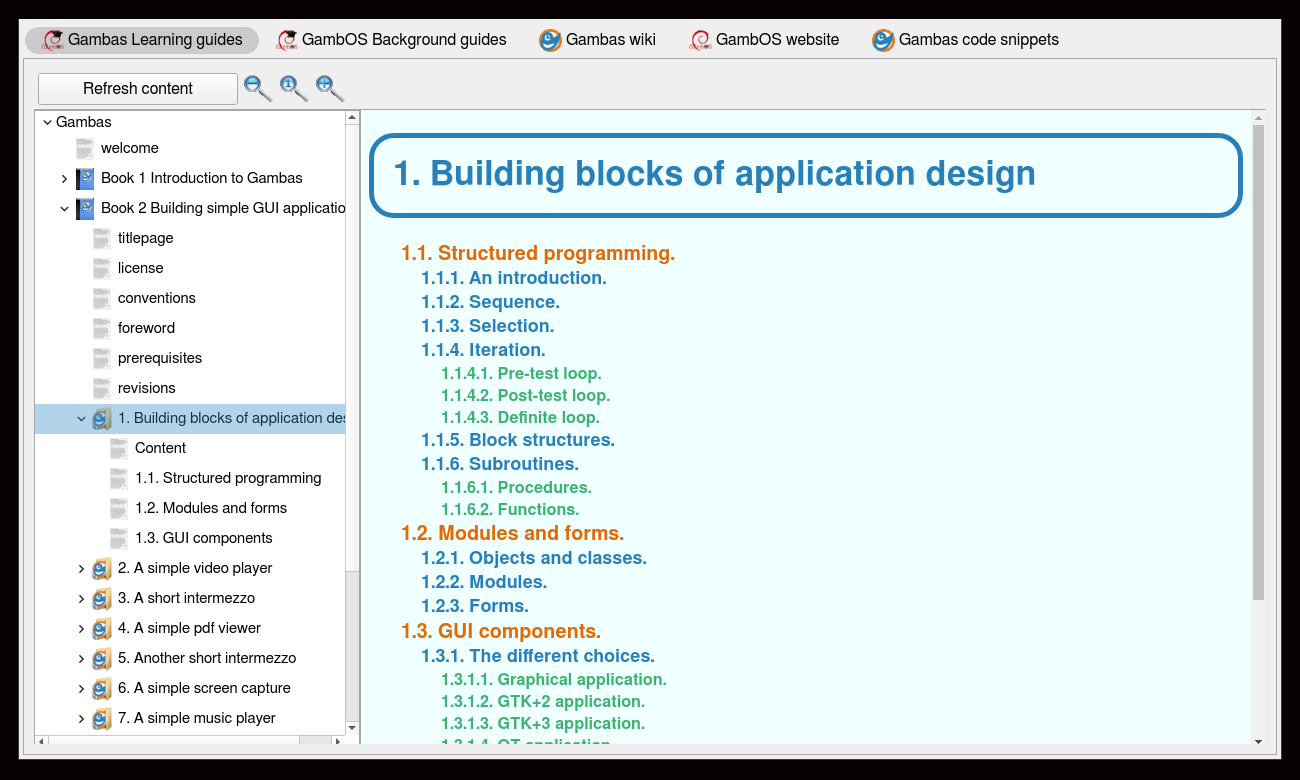This screenshot has width=1300, height=780.
Task: Collapse the 1. Building blocks chapter
Action: (x=82, y=419)
